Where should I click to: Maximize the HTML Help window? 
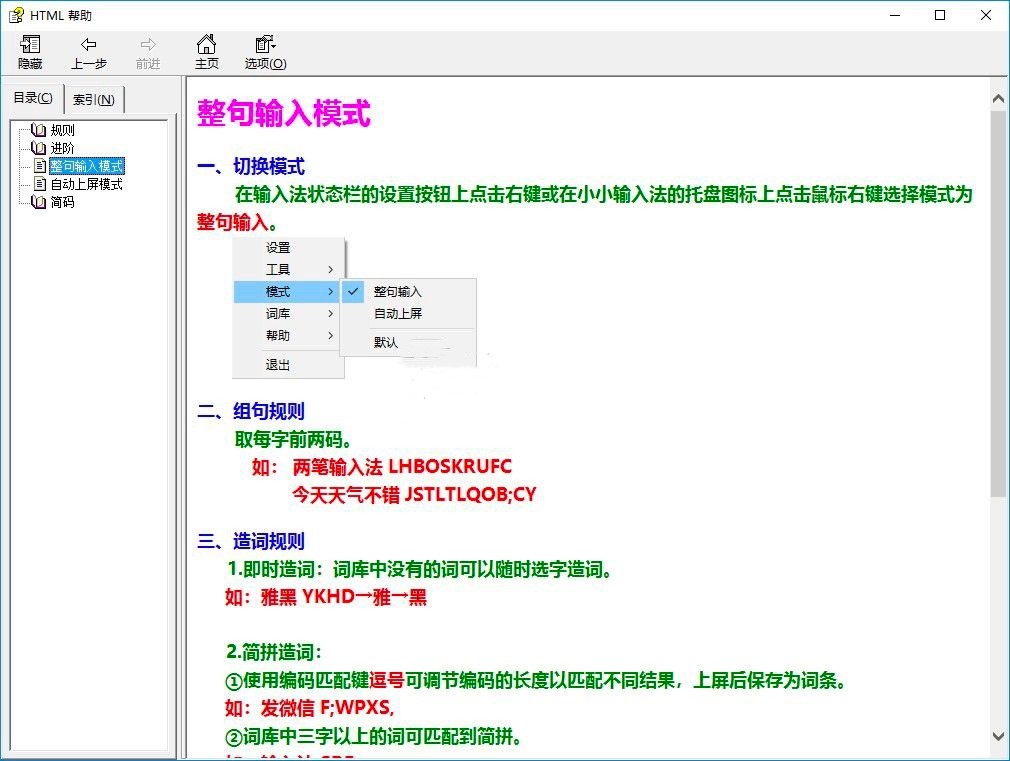pos(940,15)
